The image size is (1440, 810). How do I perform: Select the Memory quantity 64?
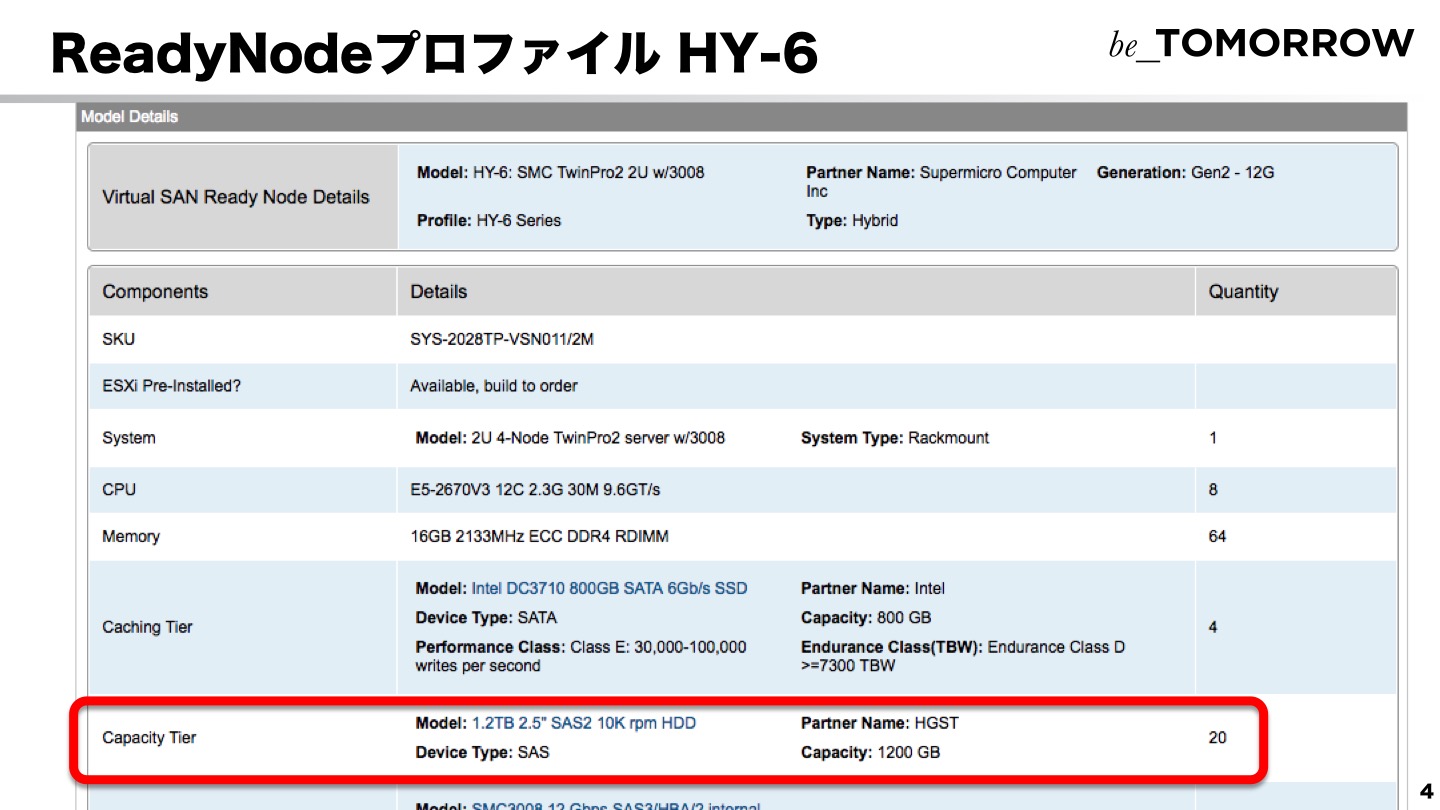tap(1217, 537)
